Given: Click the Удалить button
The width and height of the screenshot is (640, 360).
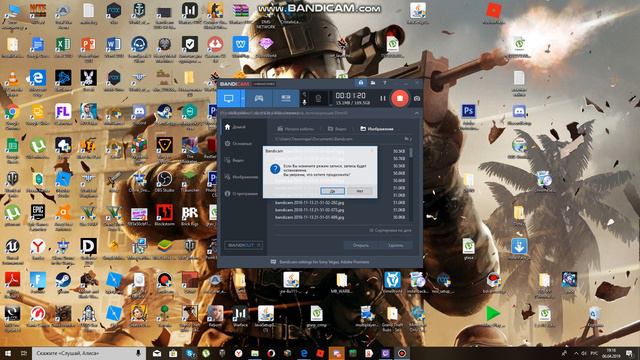Looking at the screenshot, I should click(396, 245).
